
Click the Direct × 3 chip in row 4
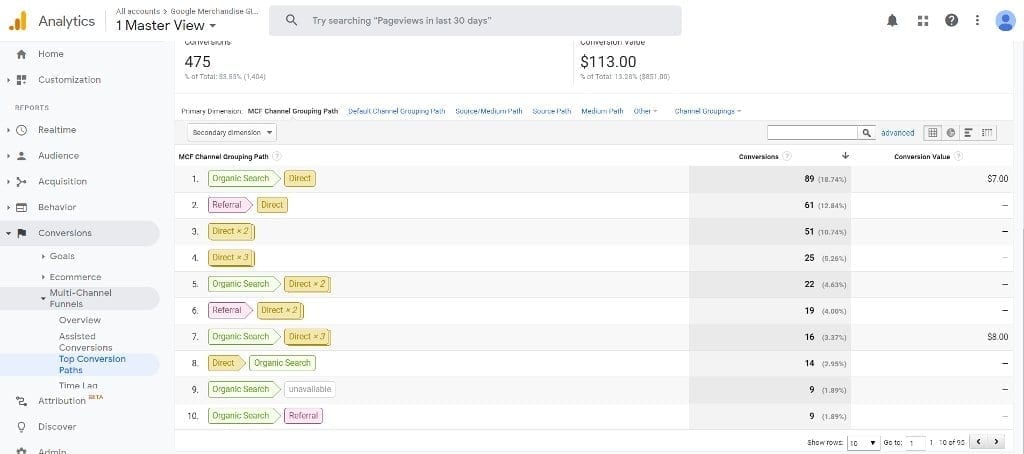232,257
